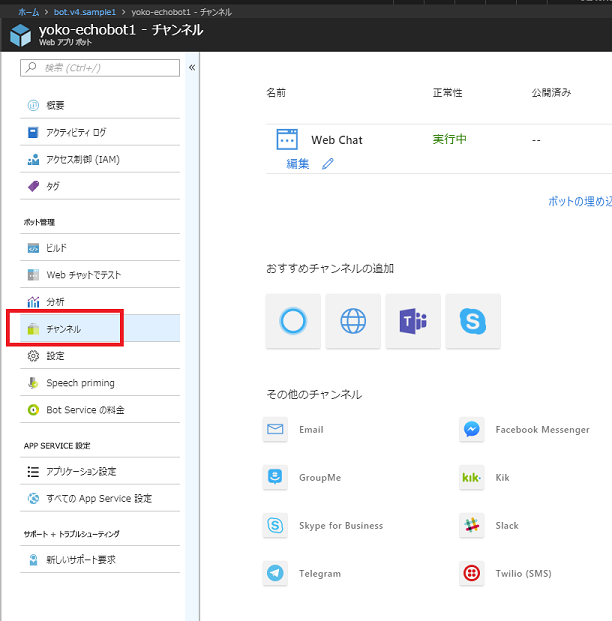Click the 編集 link for Web Chat
612x621 pixels.
pyautogui.click(x=297, y=164)
